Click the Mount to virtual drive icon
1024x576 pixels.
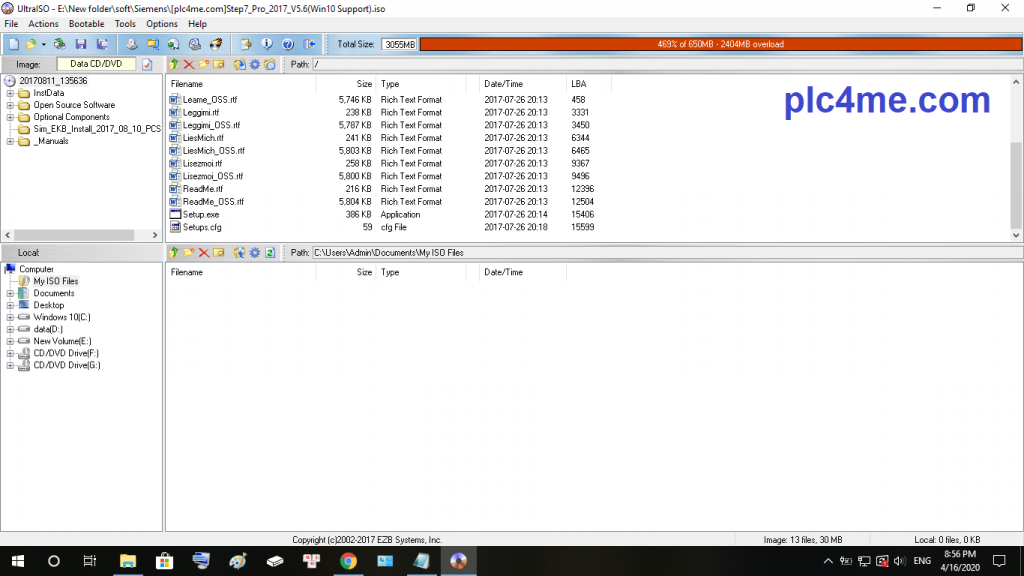[x=194, y=44]
